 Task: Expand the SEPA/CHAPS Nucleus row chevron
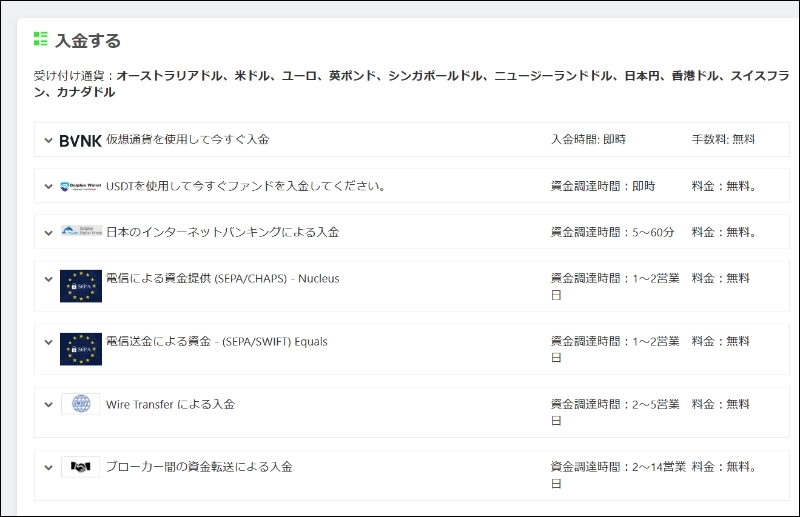48,279
